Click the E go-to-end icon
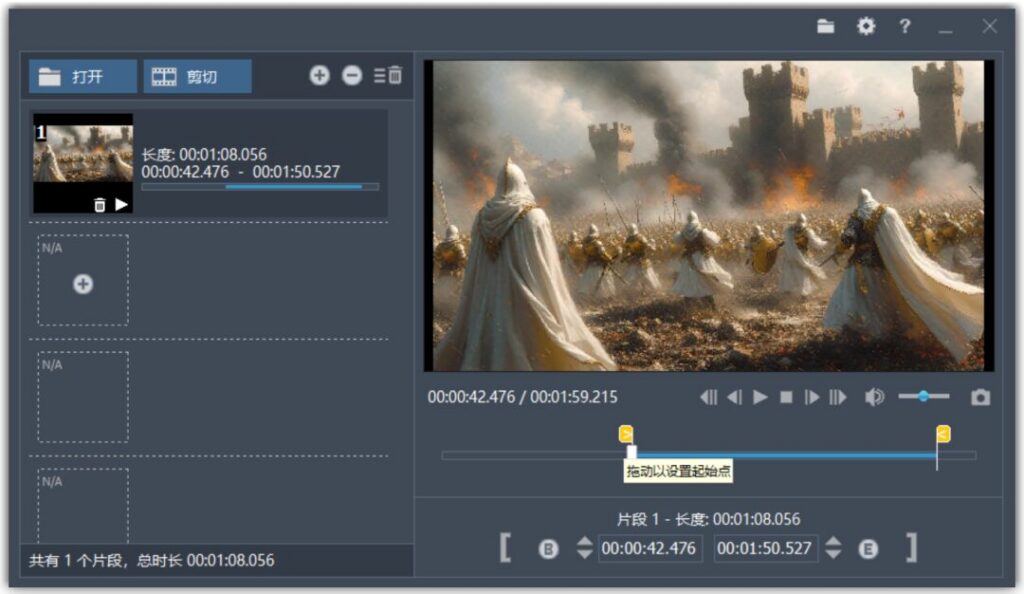The height and width of the screenshot is (594, 1024). point(868,549)
